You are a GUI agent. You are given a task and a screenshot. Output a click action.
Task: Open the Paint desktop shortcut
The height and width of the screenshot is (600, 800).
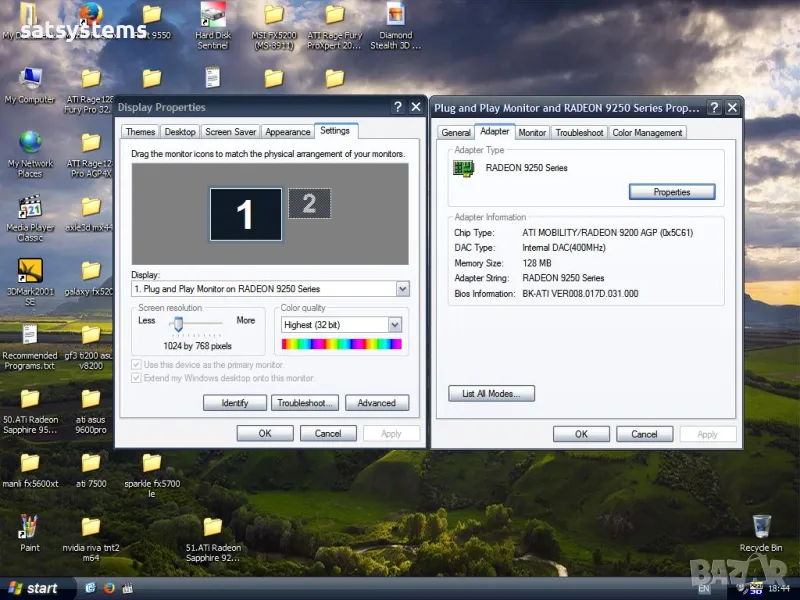pyautogui.click(x=30, y=527)
